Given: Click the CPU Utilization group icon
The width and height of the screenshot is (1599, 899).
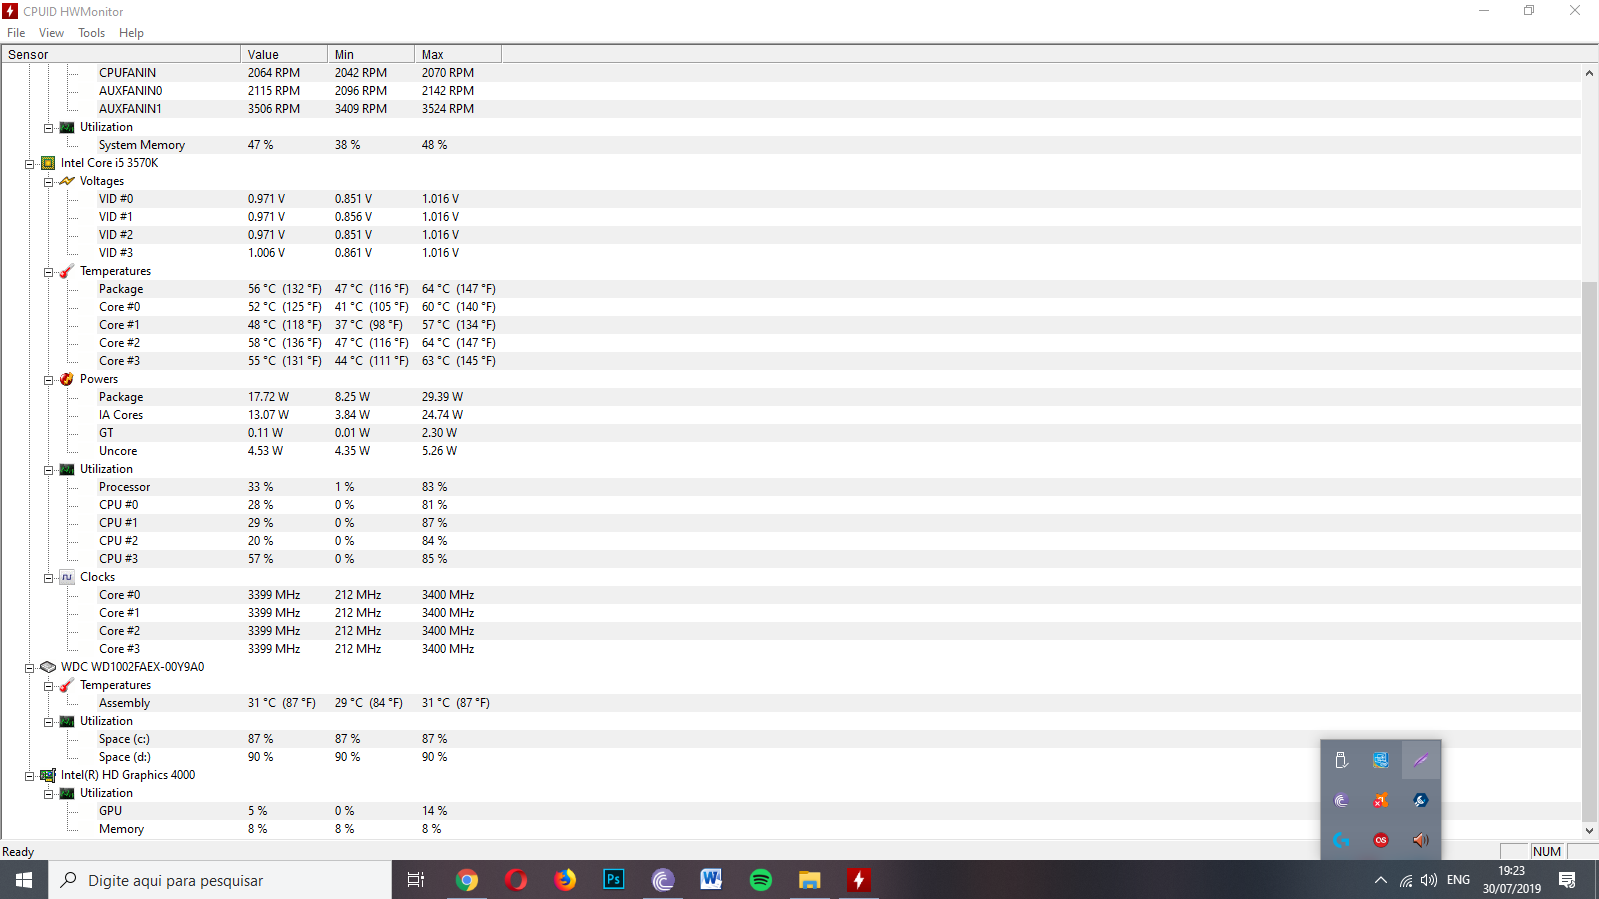Looking at the screenshot, I should [x=67, y=469].
